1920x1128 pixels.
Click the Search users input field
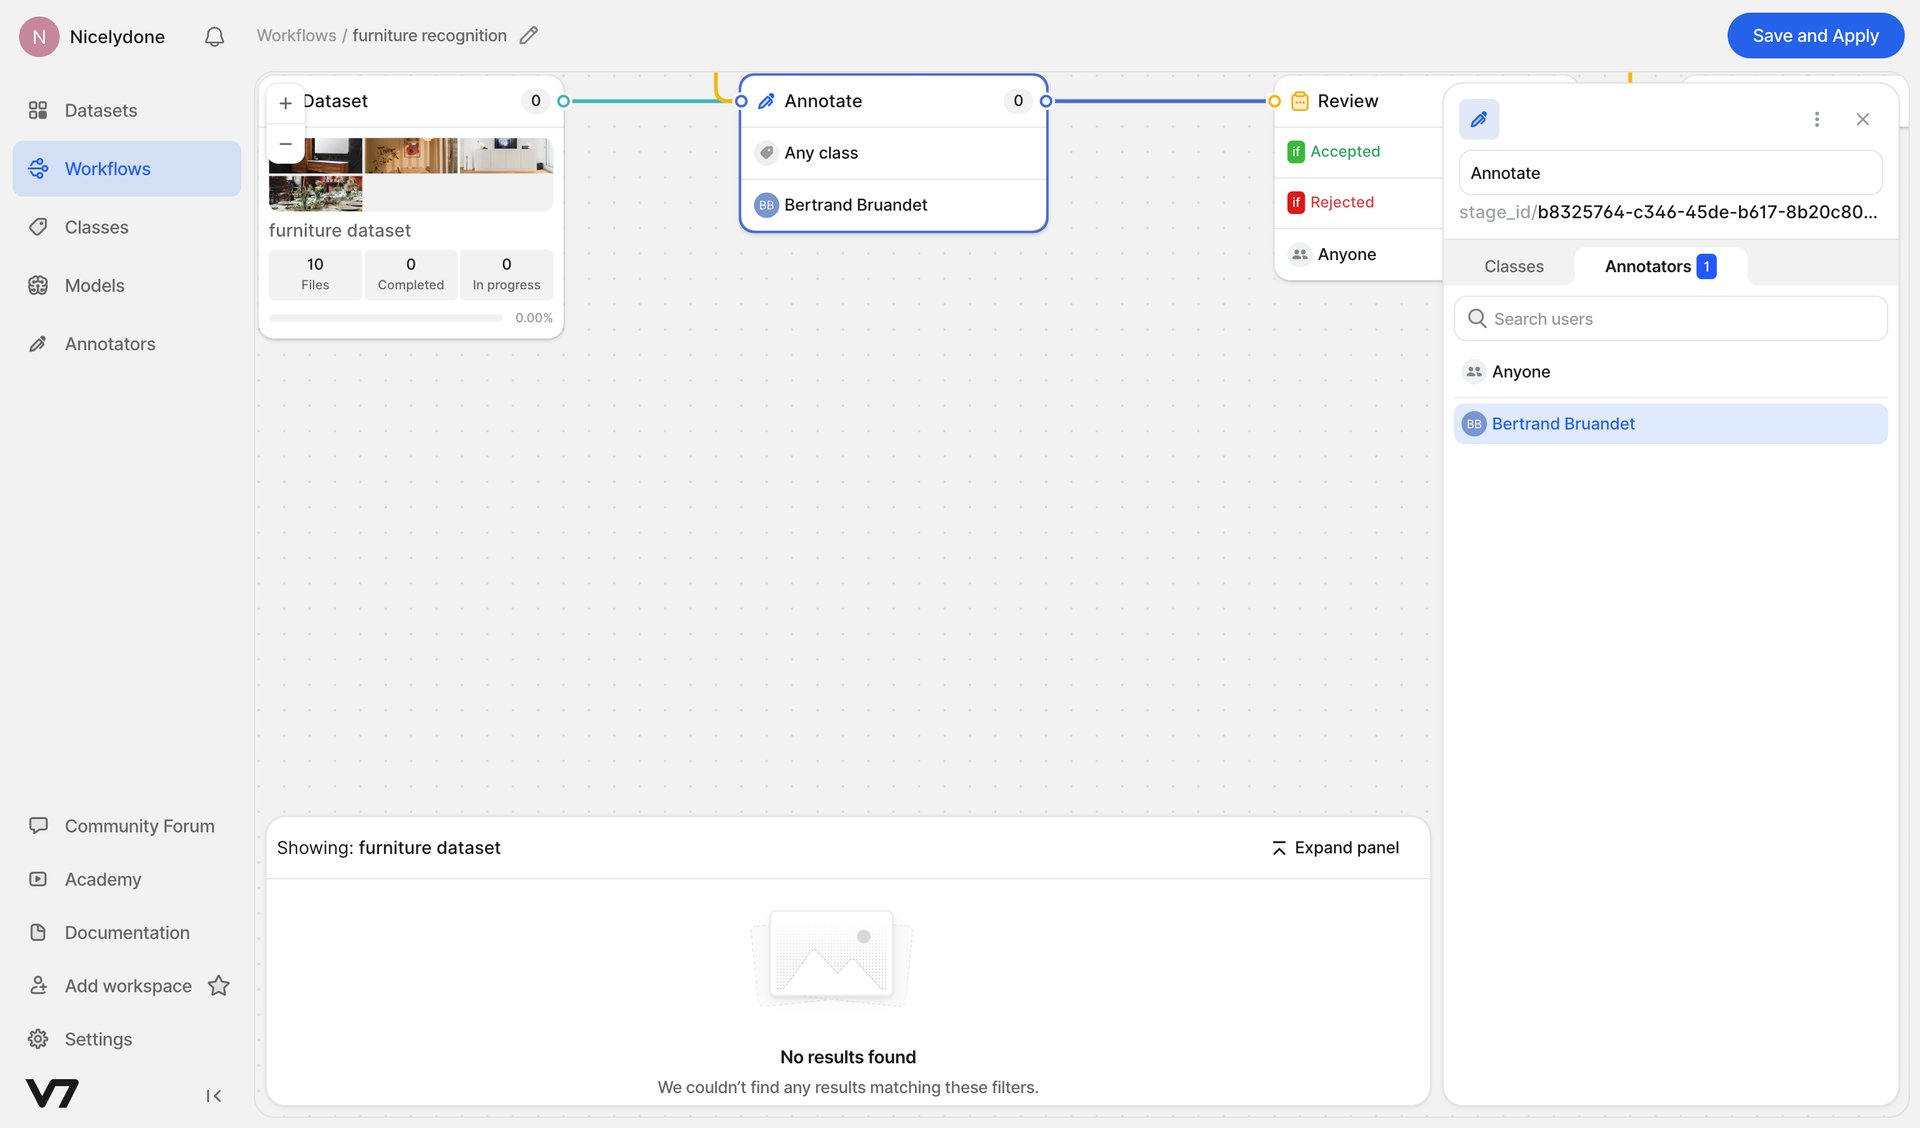(1670, 318)
